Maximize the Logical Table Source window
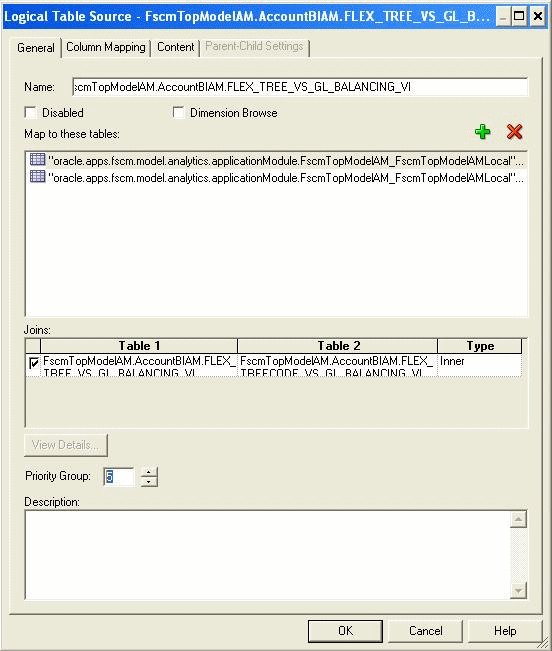This screenshot has height=651, width=552. (x=519, y=17)
